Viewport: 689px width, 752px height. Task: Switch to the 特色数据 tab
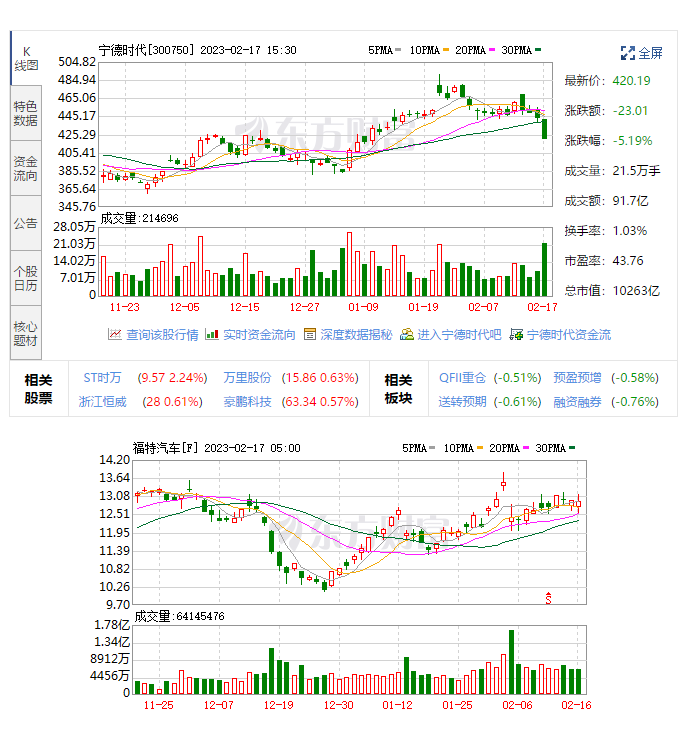tap(26, 113)
